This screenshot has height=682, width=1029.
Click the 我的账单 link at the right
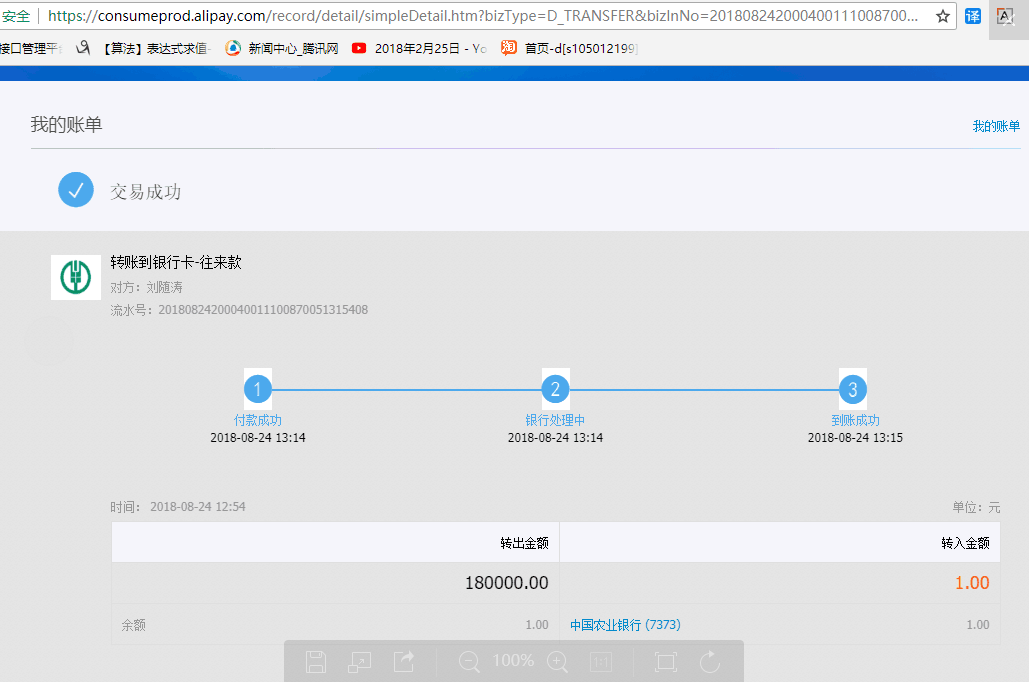[x=996, y=126]
